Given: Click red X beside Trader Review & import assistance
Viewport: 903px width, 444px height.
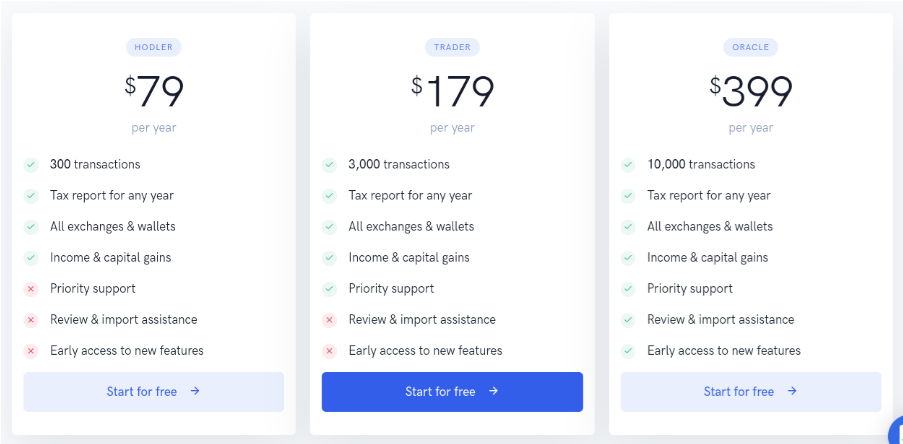Looking at the screenshot, I should (329, 320).
